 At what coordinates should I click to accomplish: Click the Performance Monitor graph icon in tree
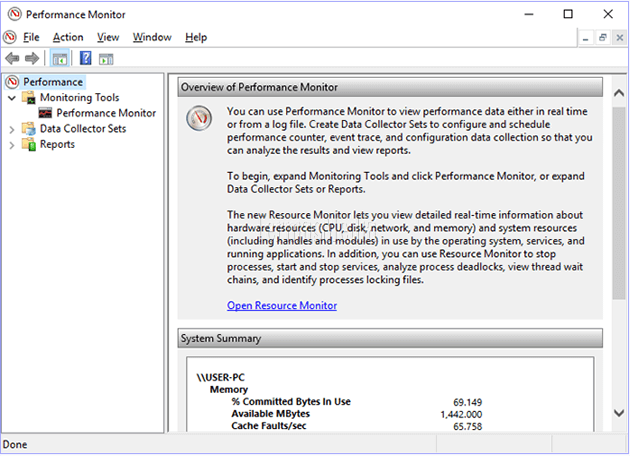(45, 113)
